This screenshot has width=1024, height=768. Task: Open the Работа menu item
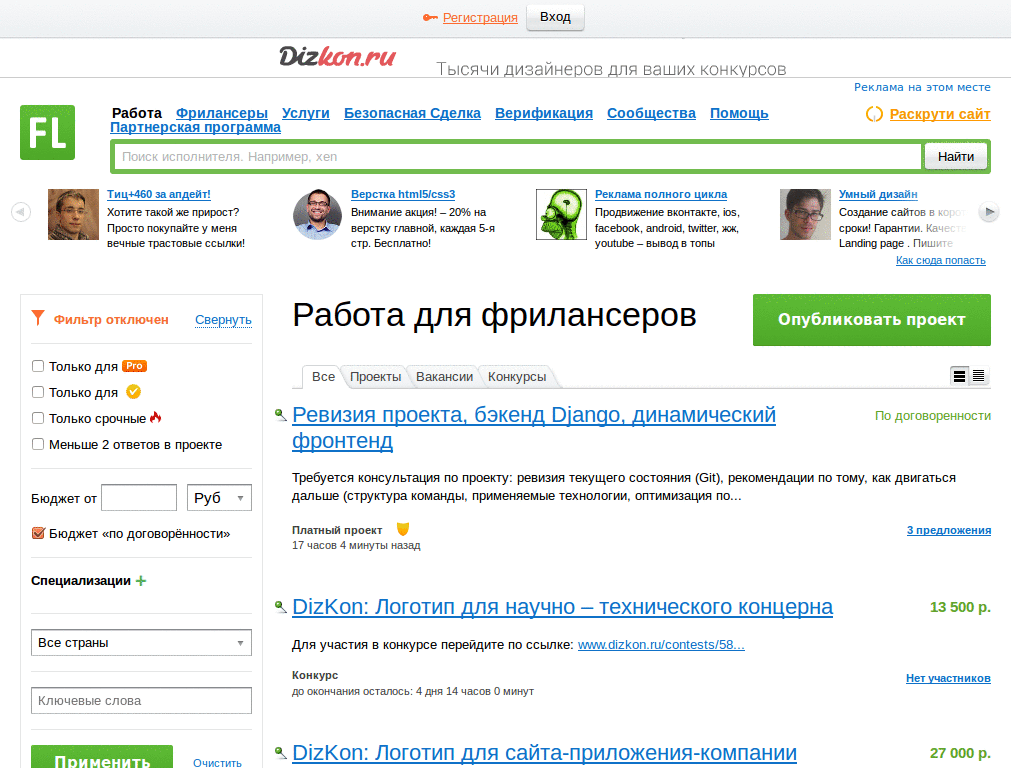[136, 113]
